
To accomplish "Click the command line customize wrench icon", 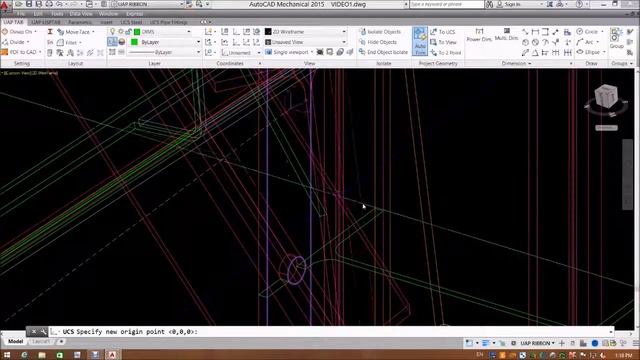I will [x=43, y=331].
